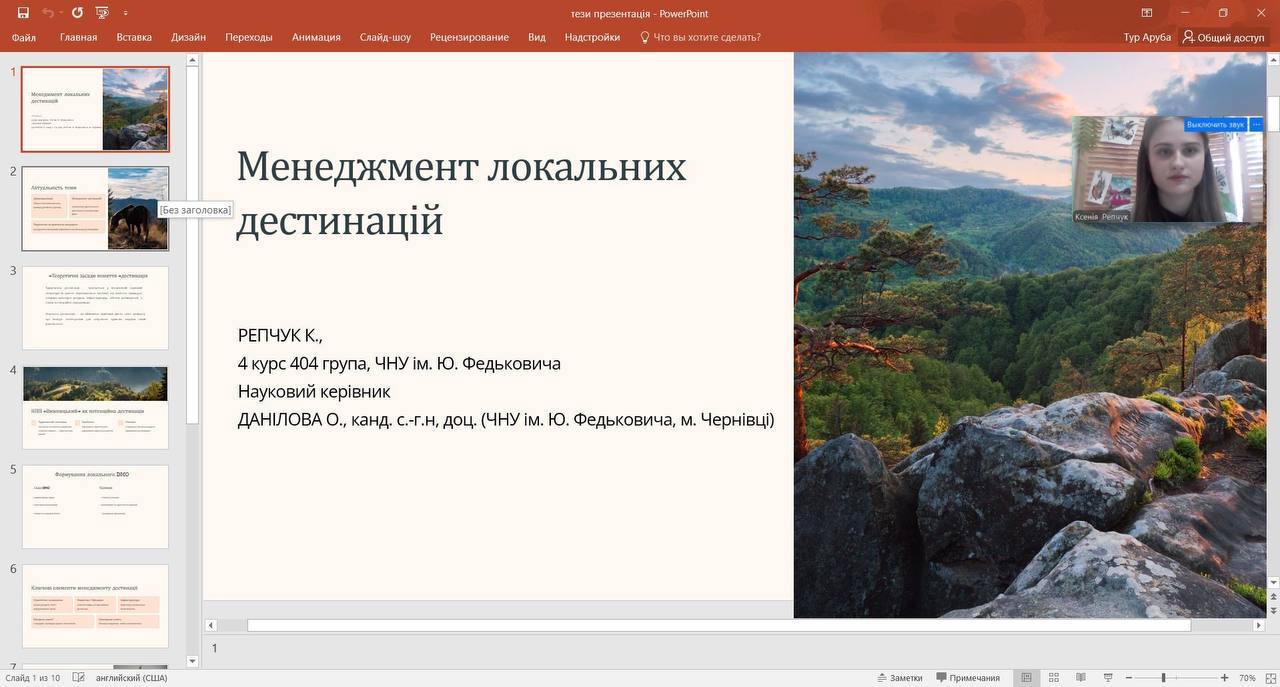The image size is (1280, 687).
Task: Click the Ксенія Репчук video thumbnail
Action: tap(1167, 169)
